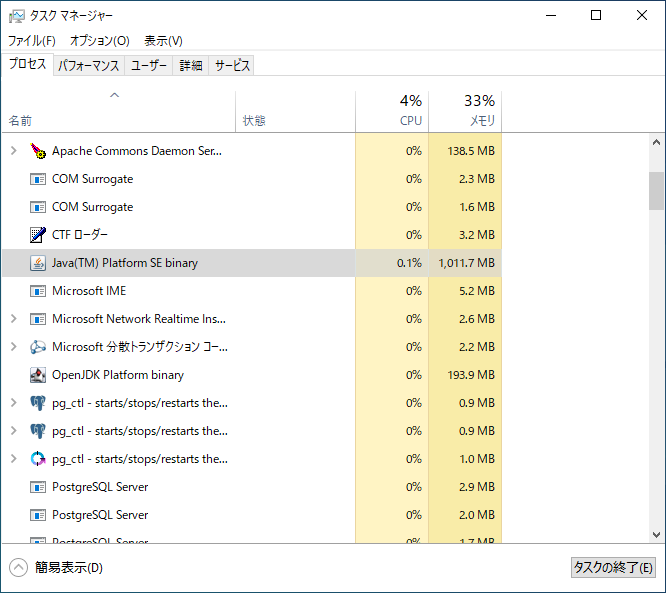Click the 193.9 MB memory value

(x=471, y=375)
